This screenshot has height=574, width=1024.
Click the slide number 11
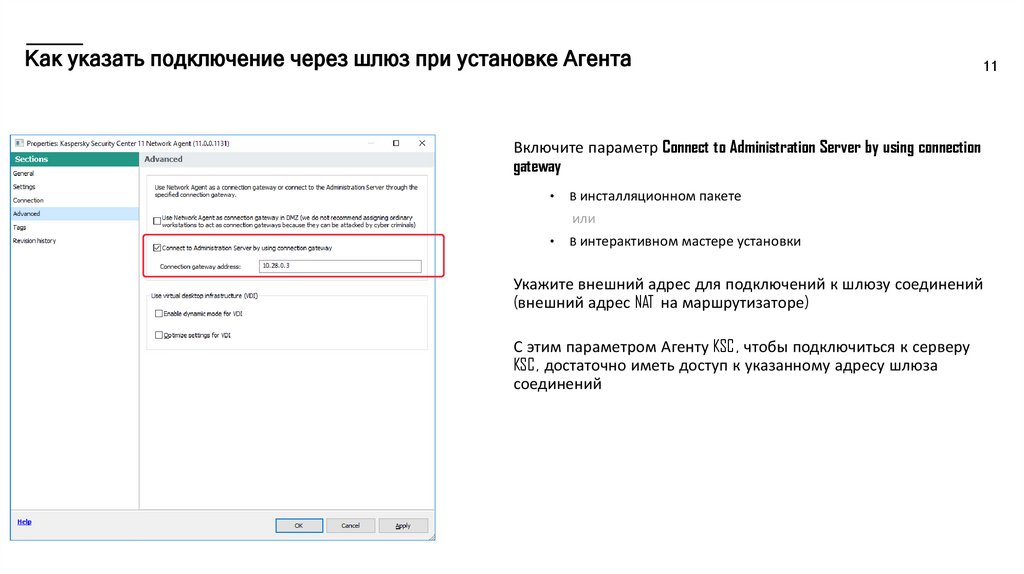pos(990,66)
